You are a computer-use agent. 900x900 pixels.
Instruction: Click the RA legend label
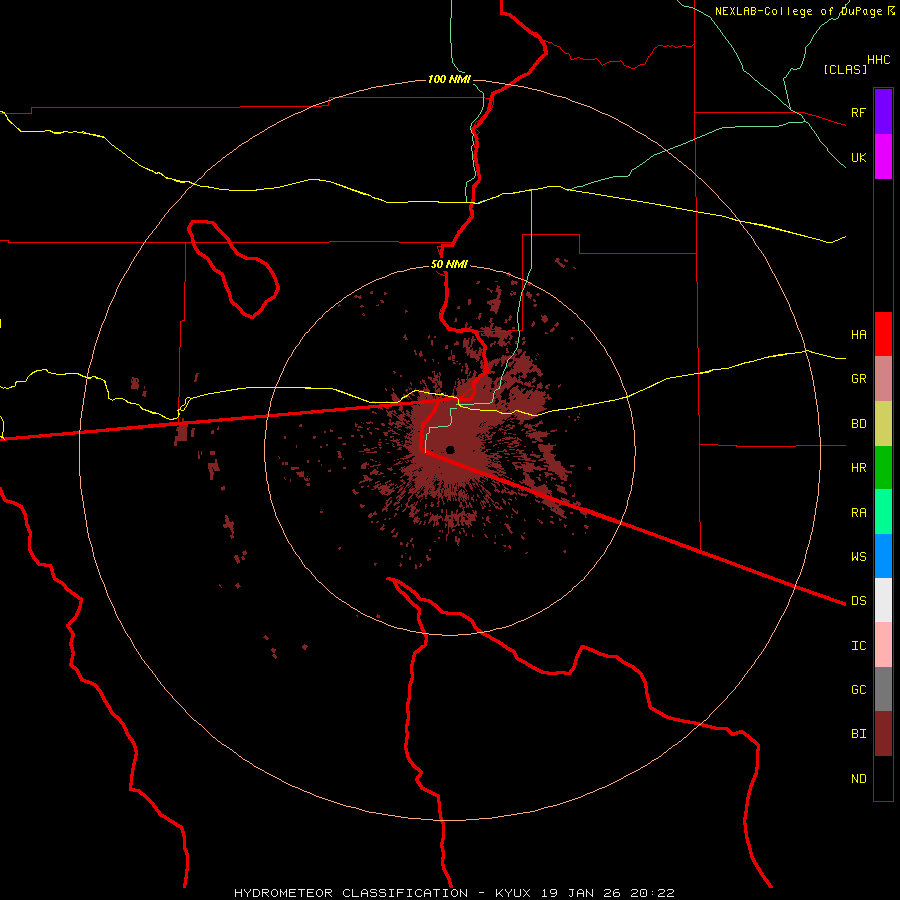click(x=858, y=513)
